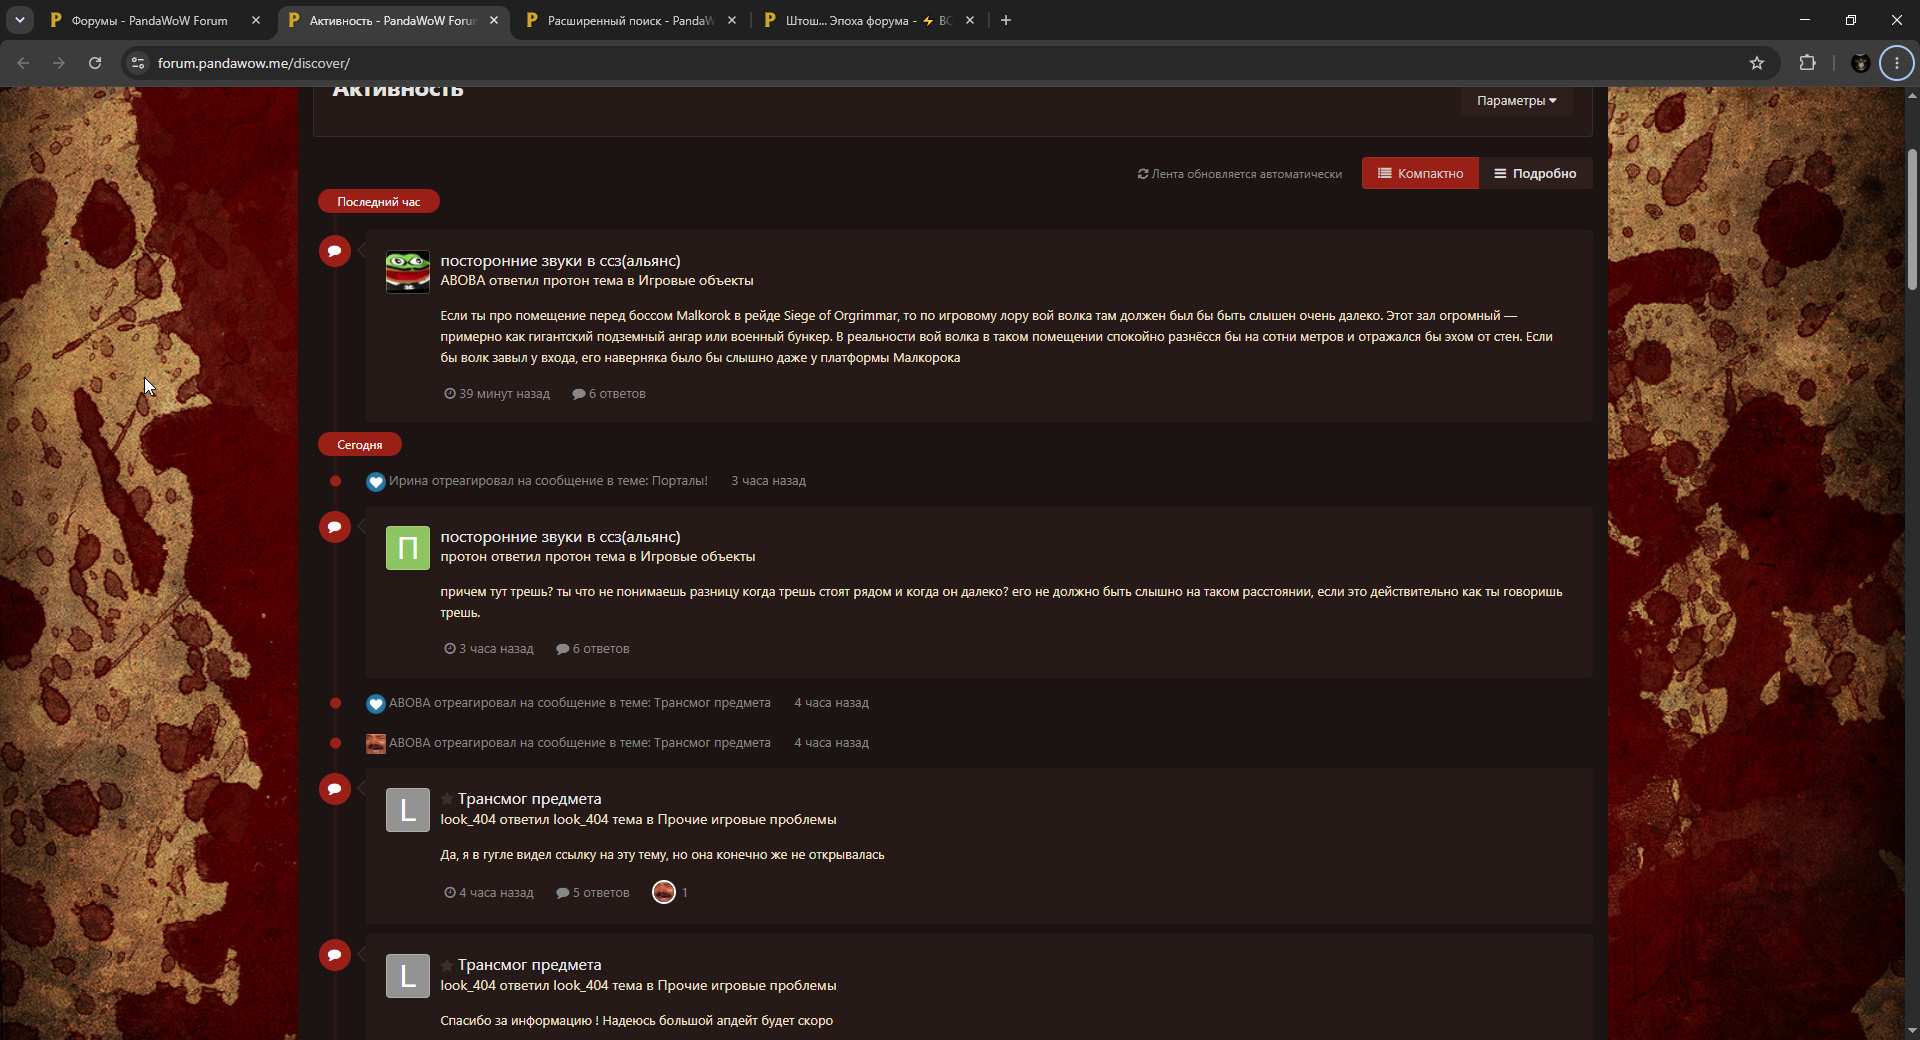Close the Расширенный поиск tab
Image resolution: width=1920 pixels, height=1040 pixels.
(x=732, y=20)
